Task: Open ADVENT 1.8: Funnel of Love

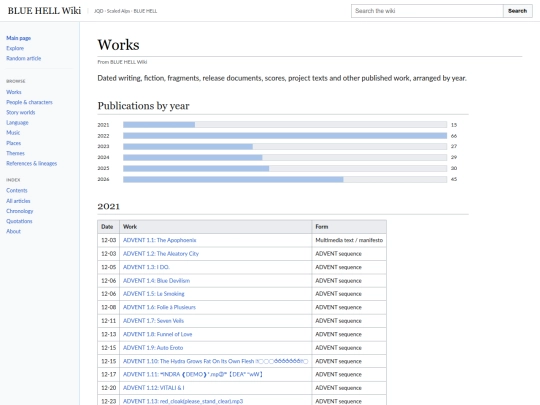Action: click(x=157, y=334)
